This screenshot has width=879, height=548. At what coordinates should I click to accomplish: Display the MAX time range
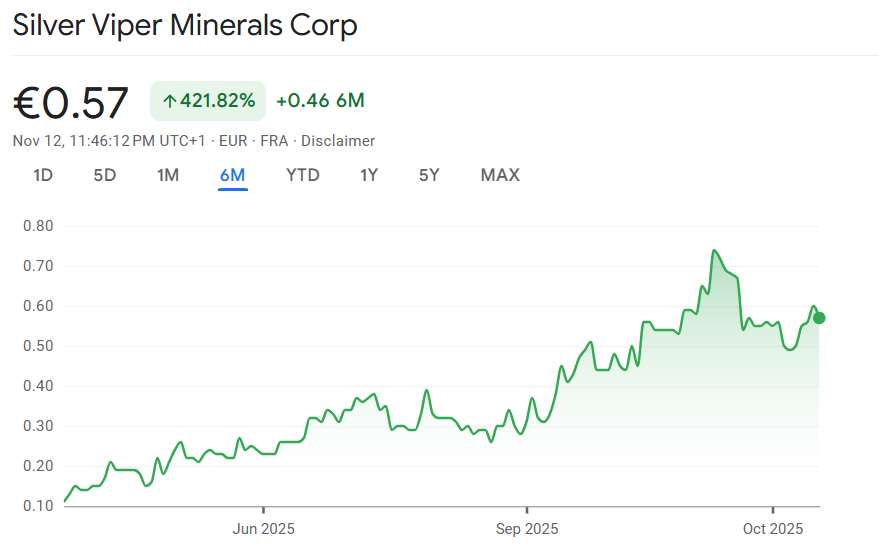500,175
